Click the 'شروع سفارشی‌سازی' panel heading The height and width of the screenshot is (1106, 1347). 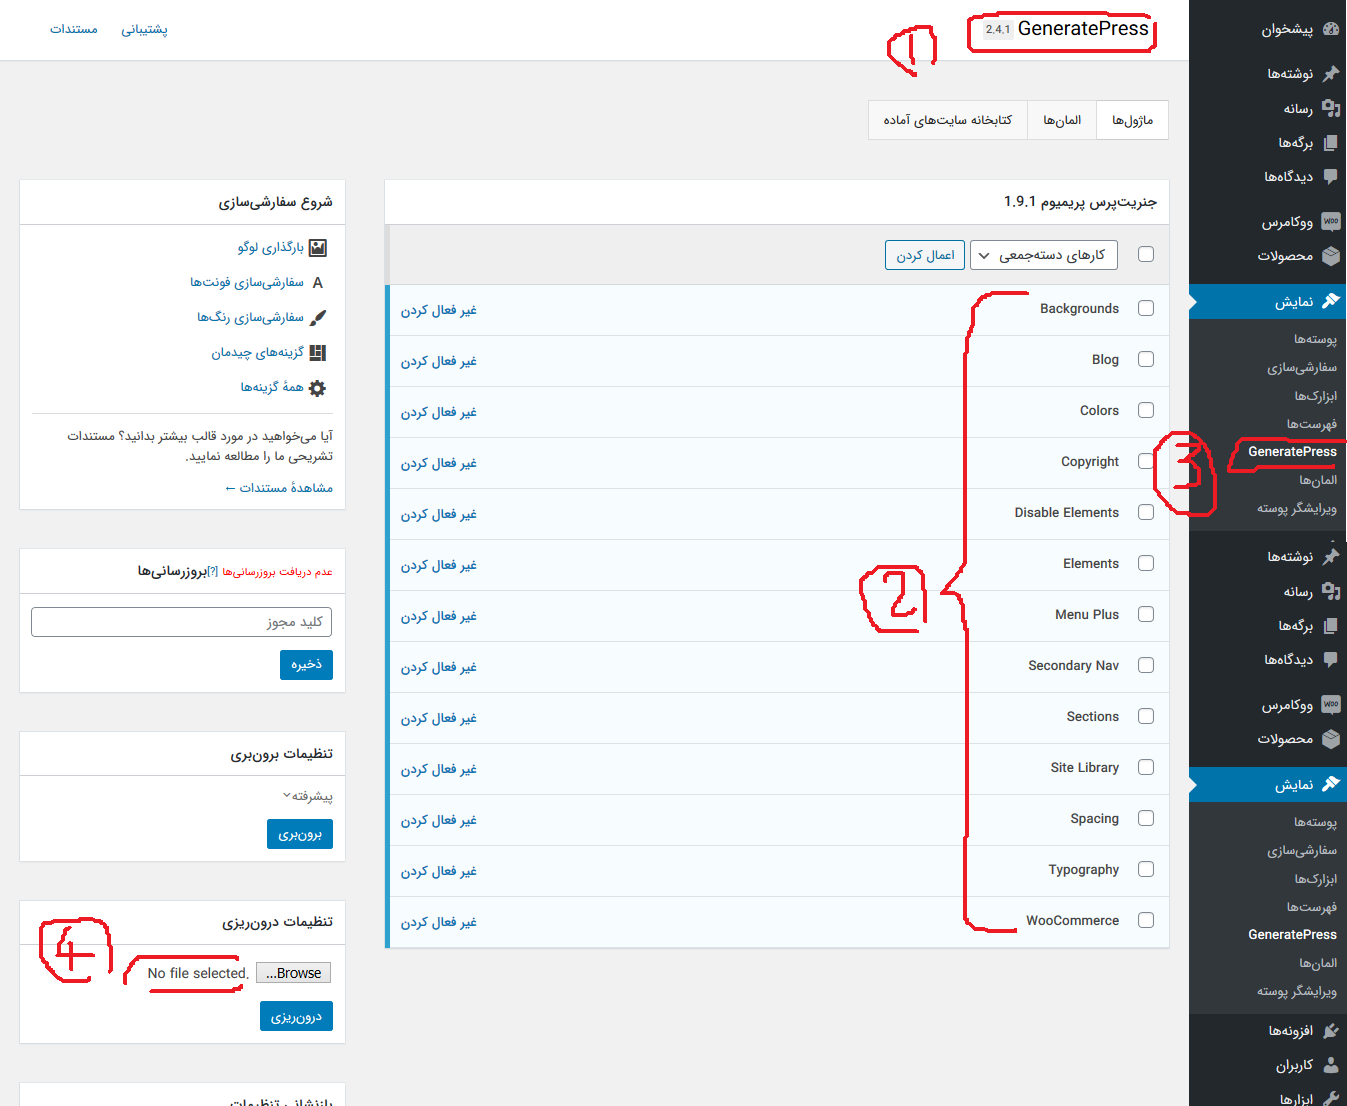point(276,202)
